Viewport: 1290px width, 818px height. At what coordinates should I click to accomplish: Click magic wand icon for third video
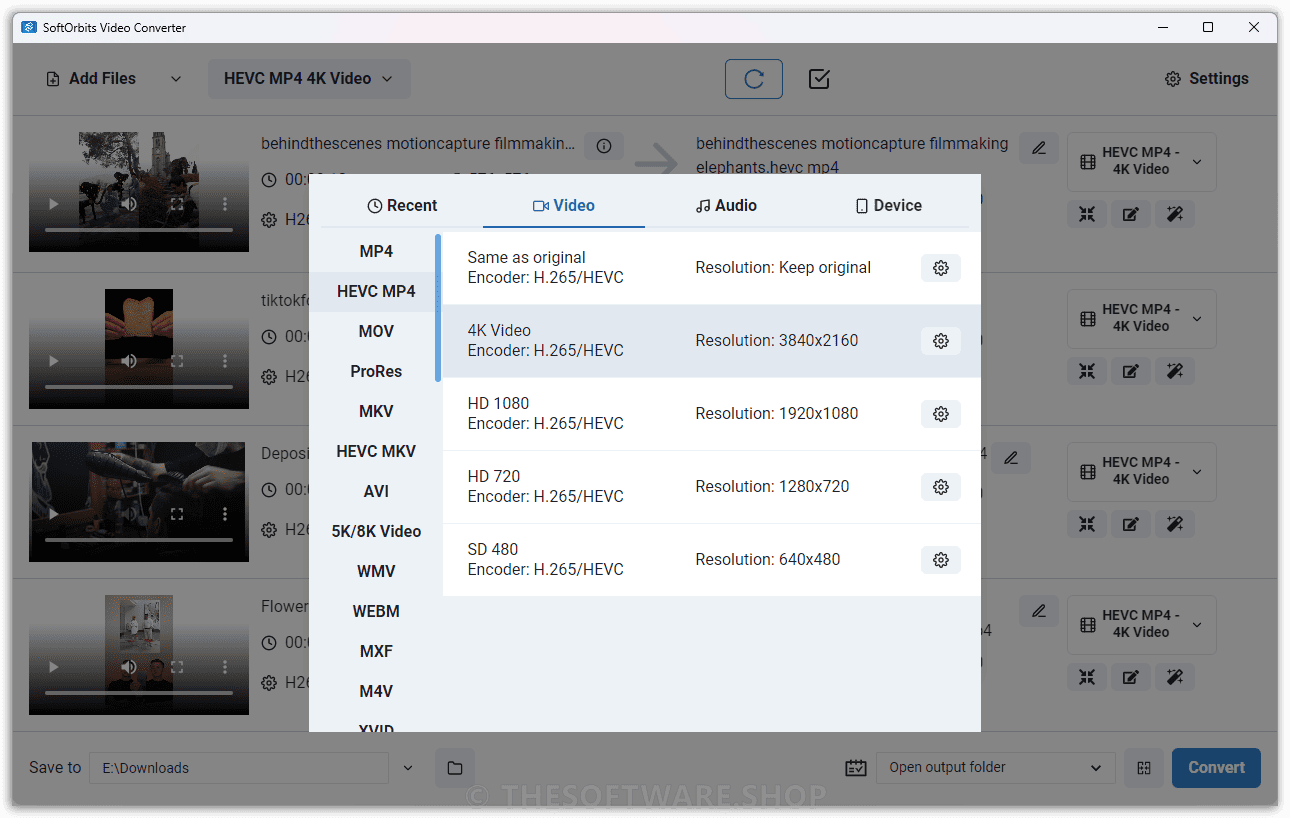(1175, 524)
